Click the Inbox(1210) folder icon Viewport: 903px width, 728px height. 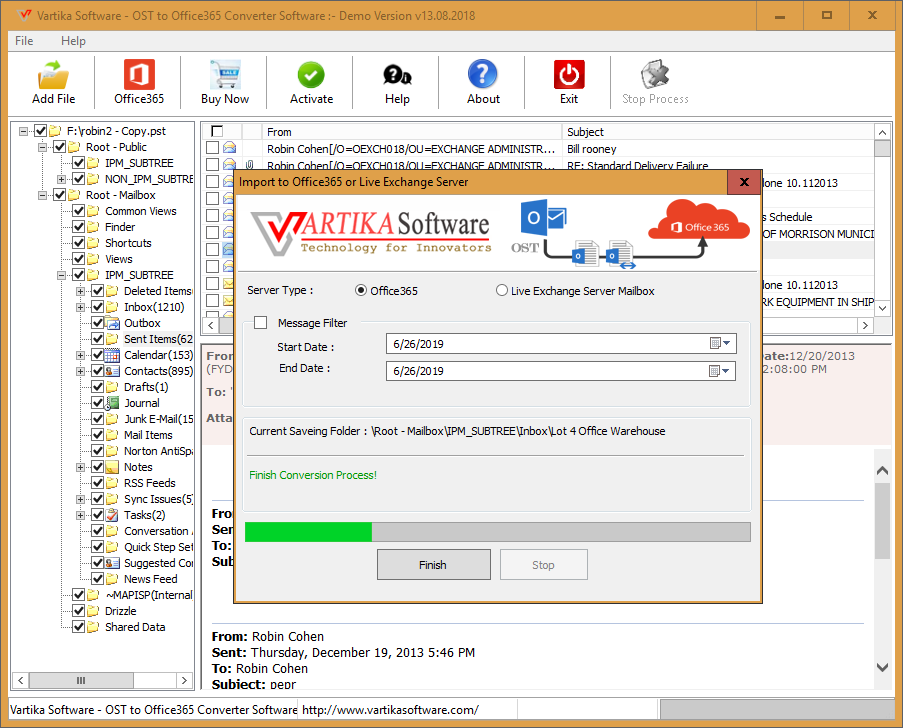point(113,307)
